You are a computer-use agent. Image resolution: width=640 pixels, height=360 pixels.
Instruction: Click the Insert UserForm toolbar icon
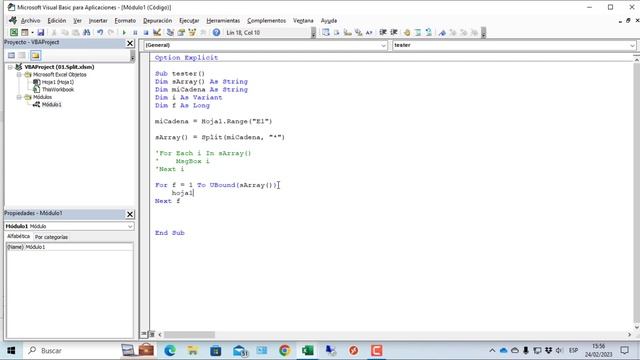(24, 32)
